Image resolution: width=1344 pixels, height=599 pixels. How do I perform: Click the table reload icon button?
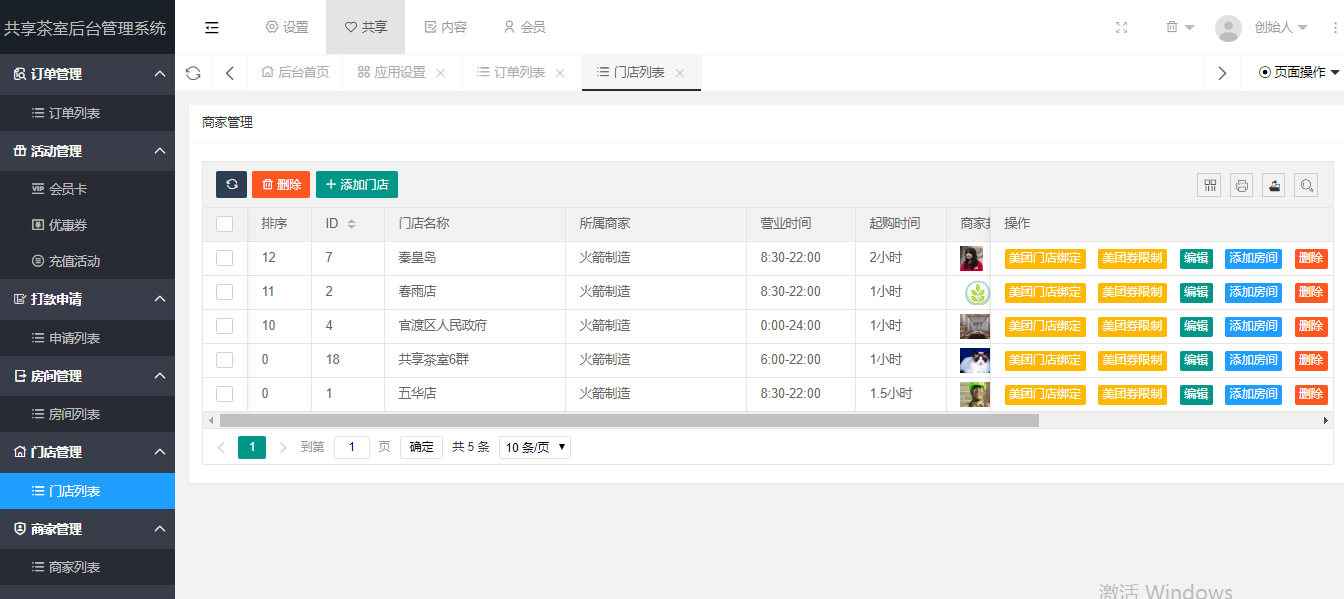coord(231,184)
